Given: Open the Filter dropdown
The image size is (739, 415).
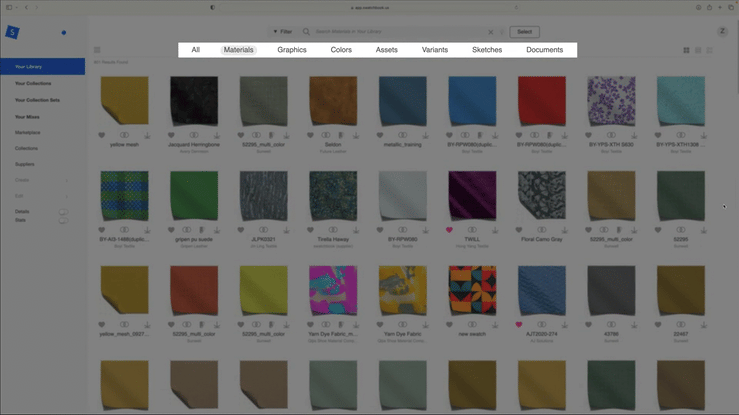Looking at the screenshot, I should (283, 32).
